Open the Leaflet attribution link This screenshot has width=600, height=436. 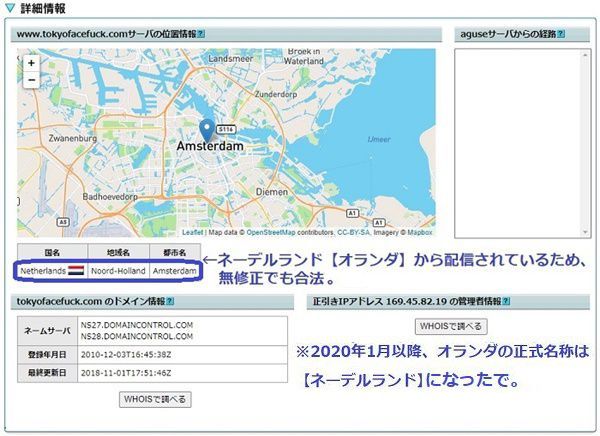pos(192,232)
